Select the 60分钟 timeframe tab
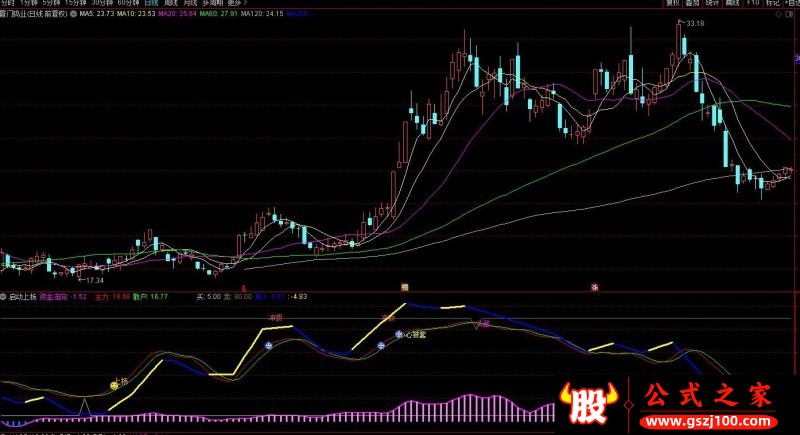Viewport: 800px width, 435px height. click(129, 3)
